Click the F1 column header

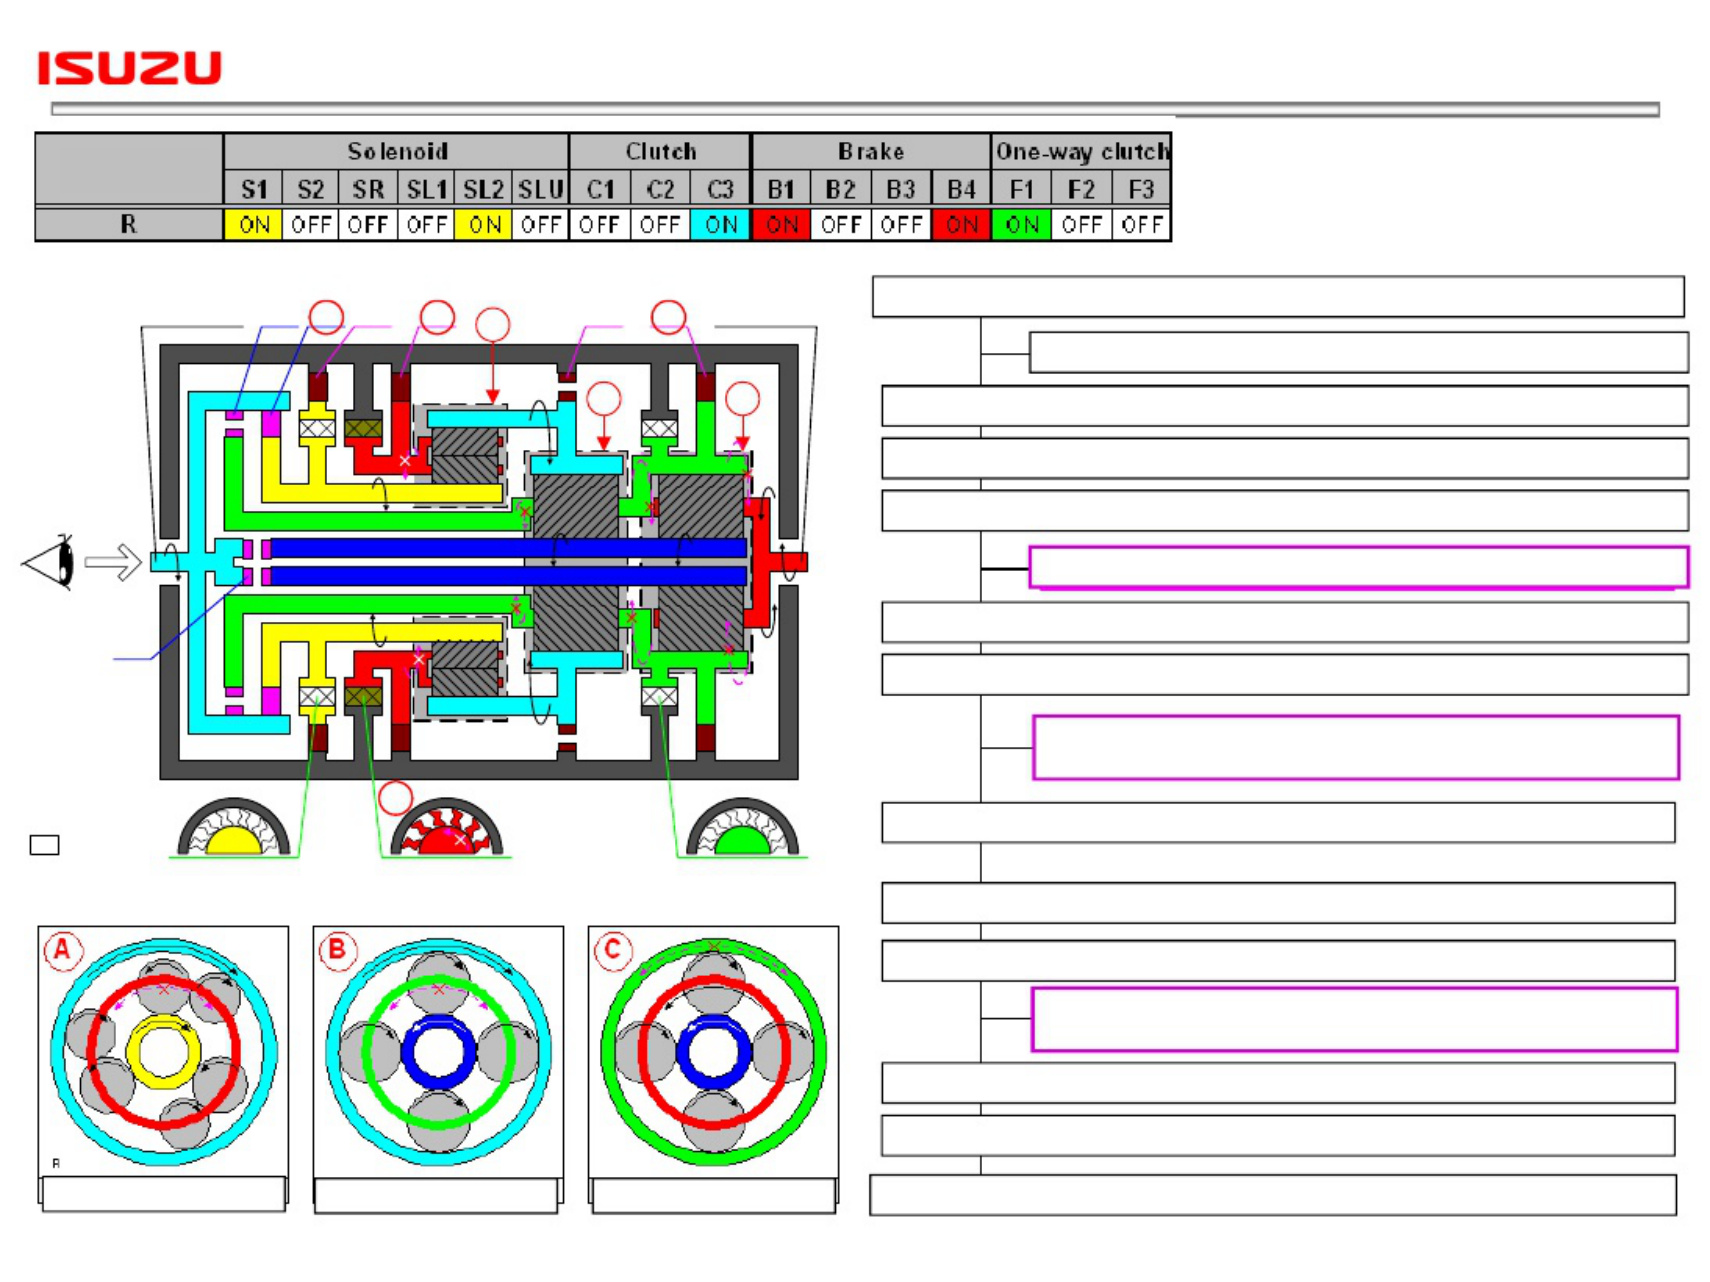pos(1021,189)
